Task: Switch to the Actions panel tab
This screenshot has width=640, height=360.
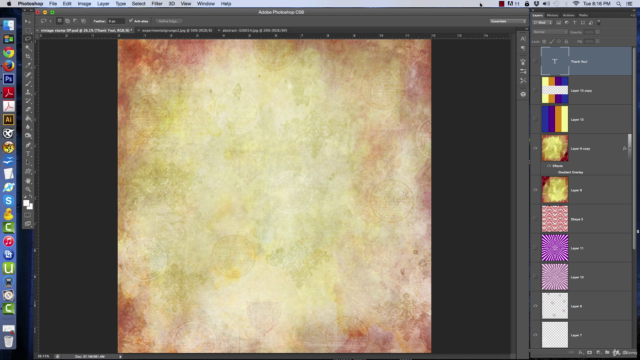Action: (568, 16)
